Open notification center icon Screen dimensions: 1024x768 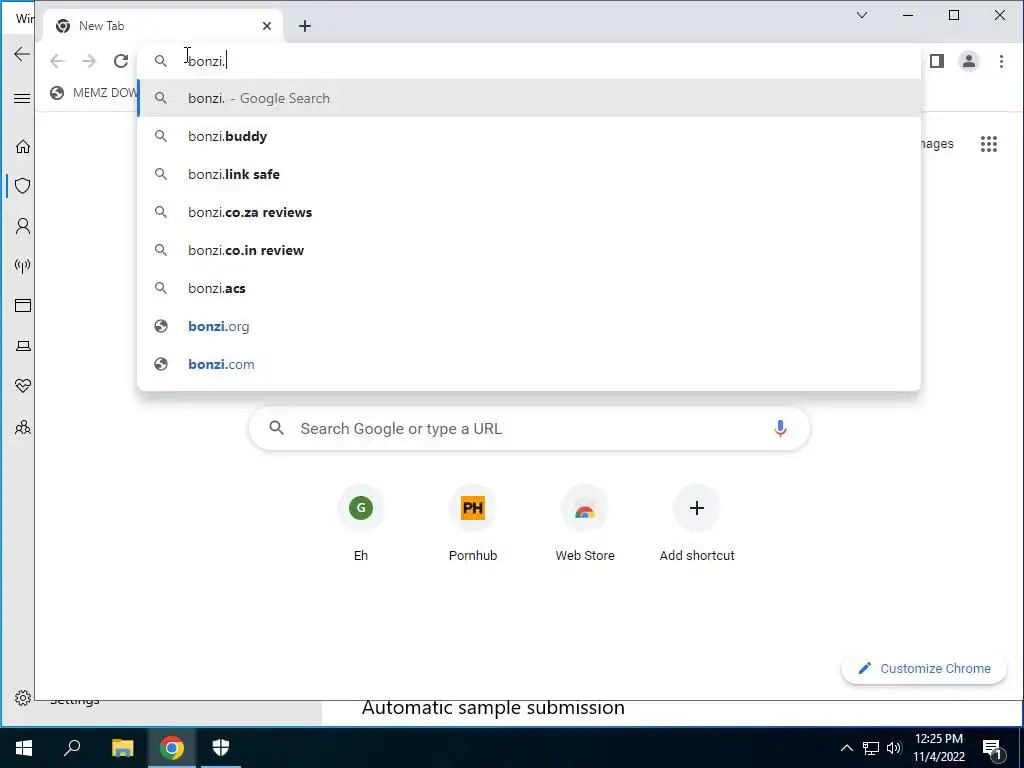(x=993, y=748)
